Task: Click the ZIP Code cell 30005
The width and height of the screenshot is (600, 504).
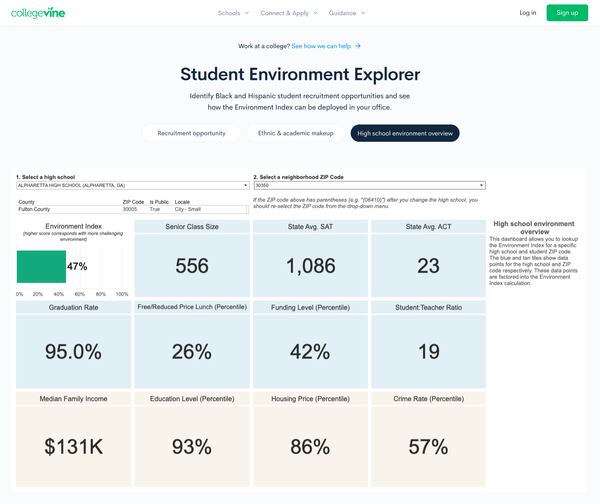Action: click(x=130, y=209)
